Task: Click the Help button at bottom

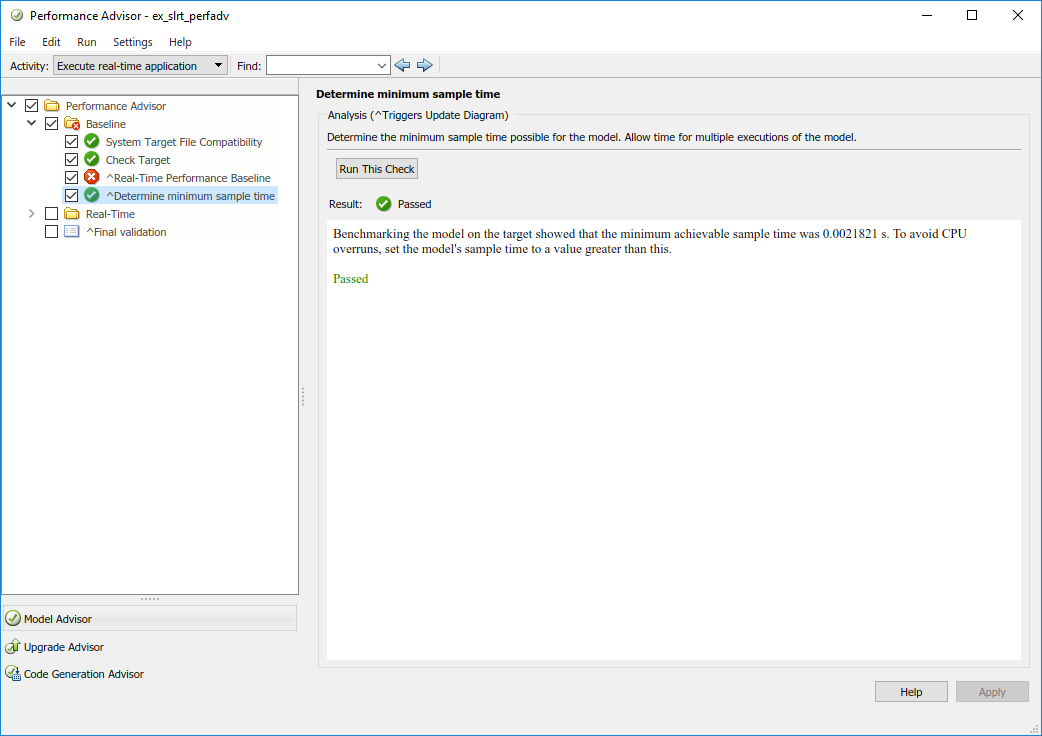Action: pyautogui.click(x=911, y=692)
